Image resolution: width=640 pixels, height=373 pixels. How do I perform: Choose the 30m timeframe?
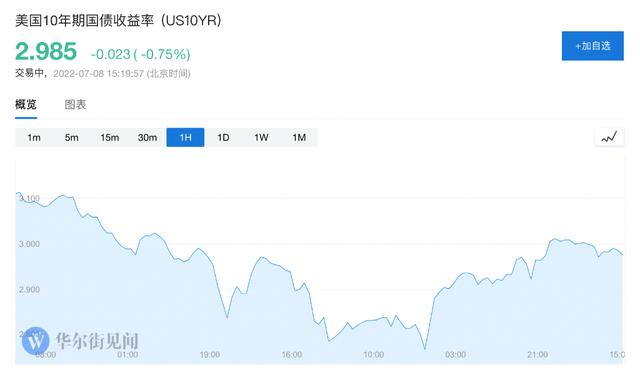point(147,138)
